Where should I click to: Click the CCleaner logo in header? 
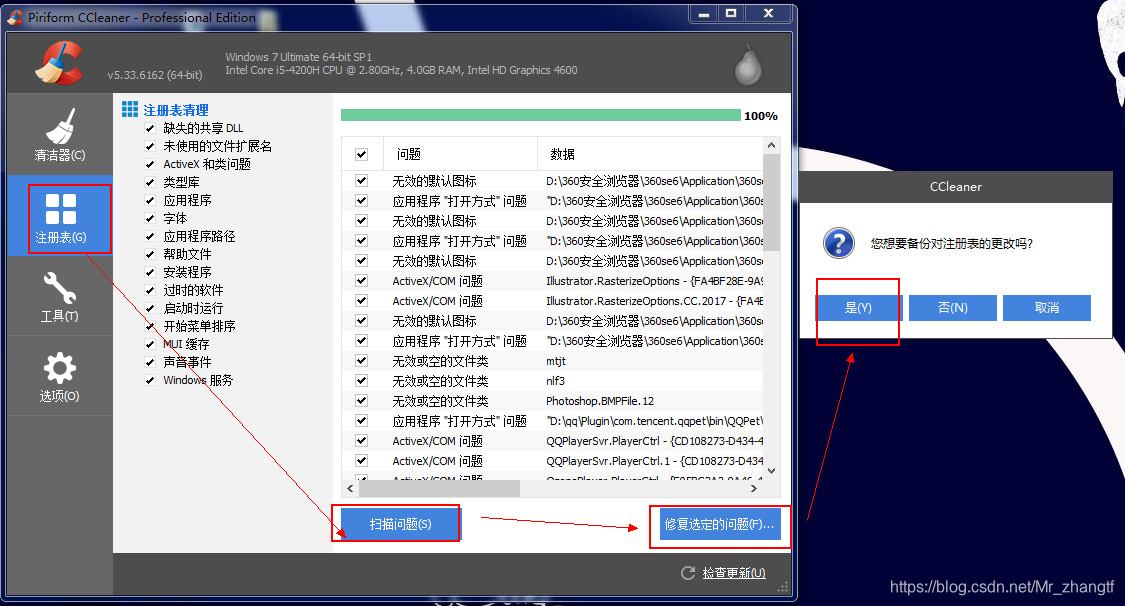coord(60,63)
